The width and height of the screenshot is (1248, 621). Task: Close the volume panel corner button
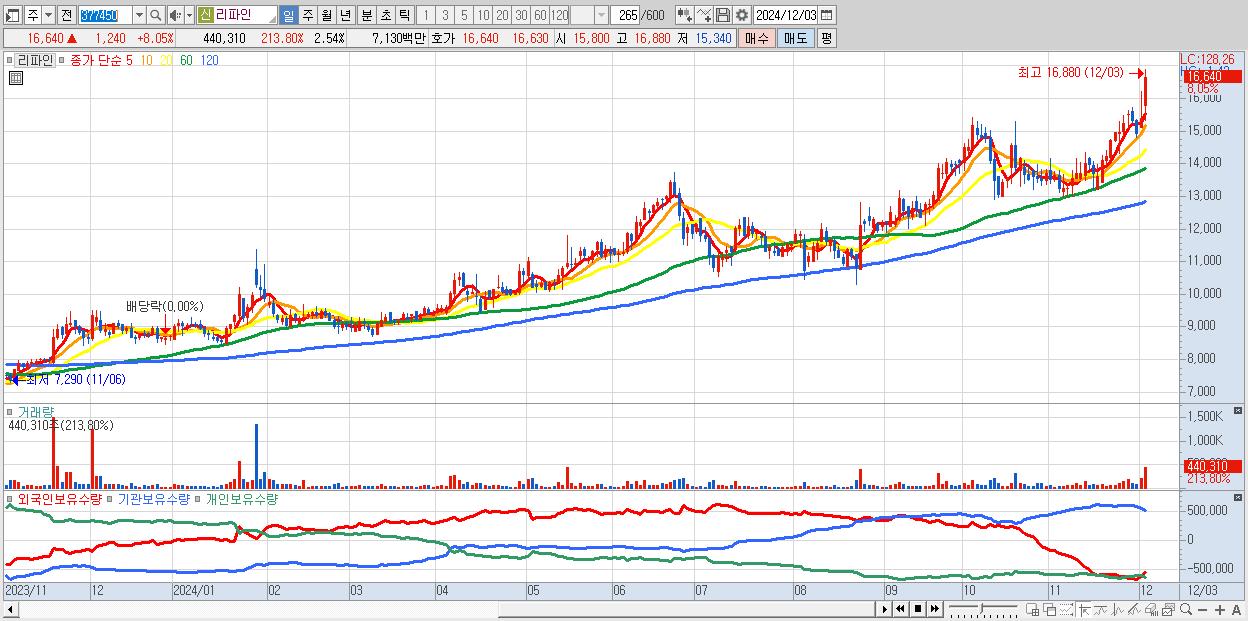point(1240,411)
